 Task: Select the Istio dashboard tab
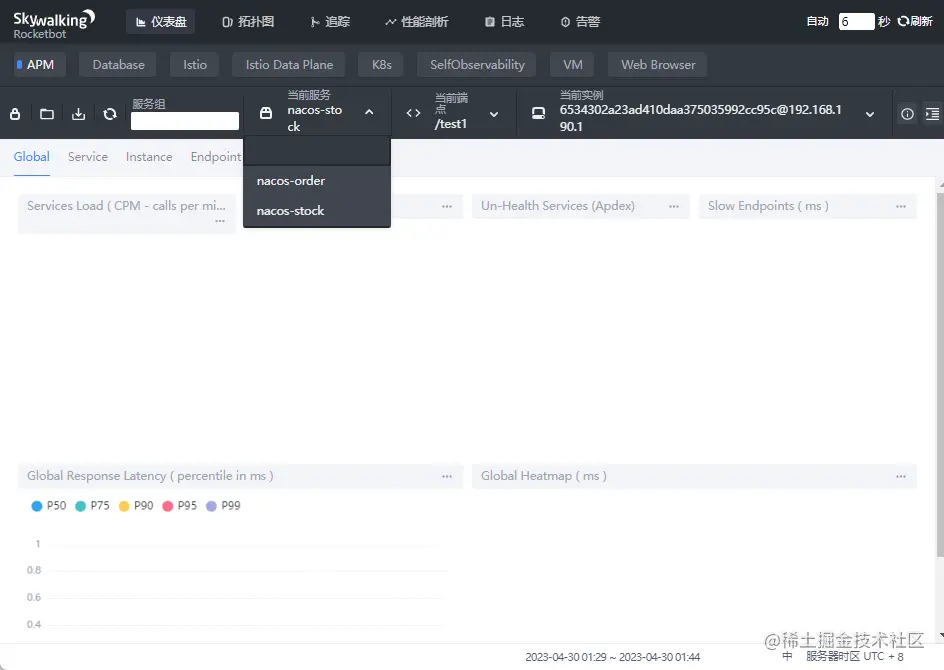[194, 64]
